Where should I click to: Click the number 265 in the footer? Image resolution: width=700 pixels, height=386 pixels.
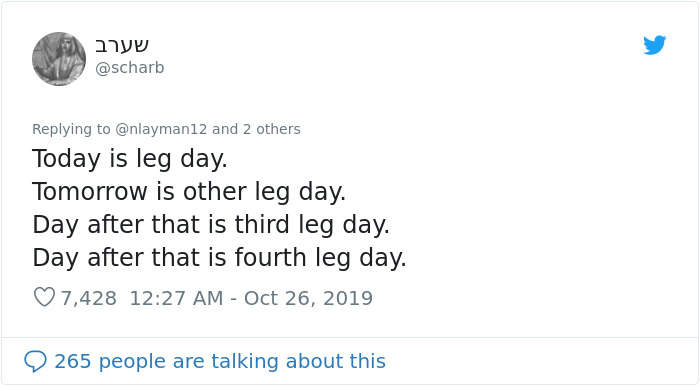[73, 361]
